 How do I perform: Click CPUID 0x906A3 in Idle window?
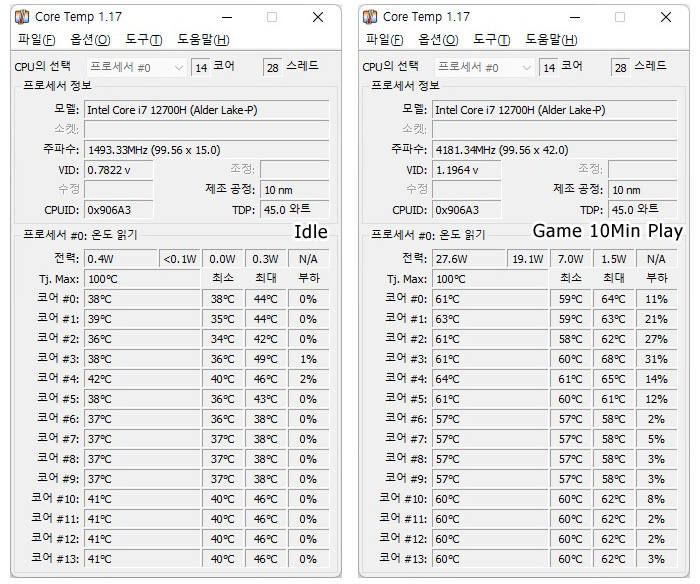click(x=119, y=210)
